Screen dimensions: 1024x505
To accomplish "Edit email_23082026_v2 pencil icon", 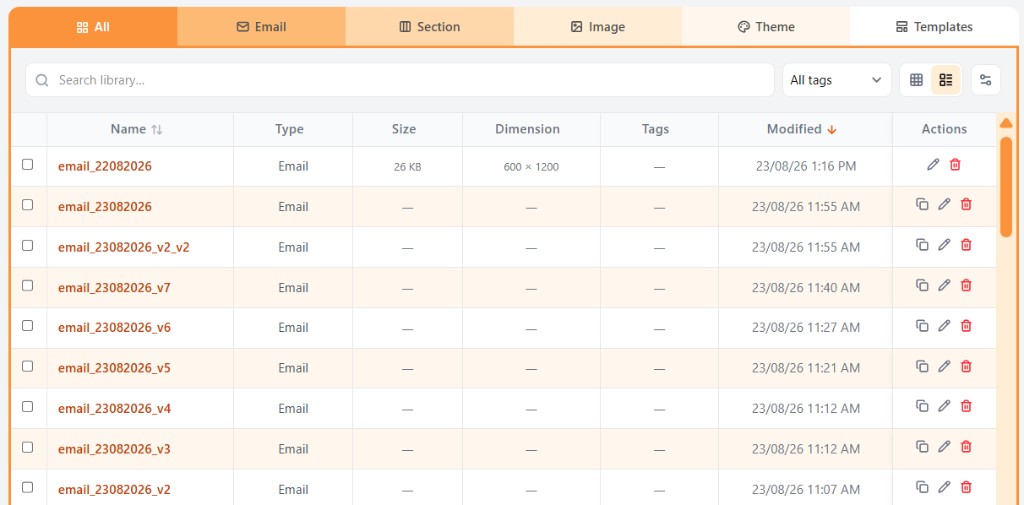I will pos(944,487).
